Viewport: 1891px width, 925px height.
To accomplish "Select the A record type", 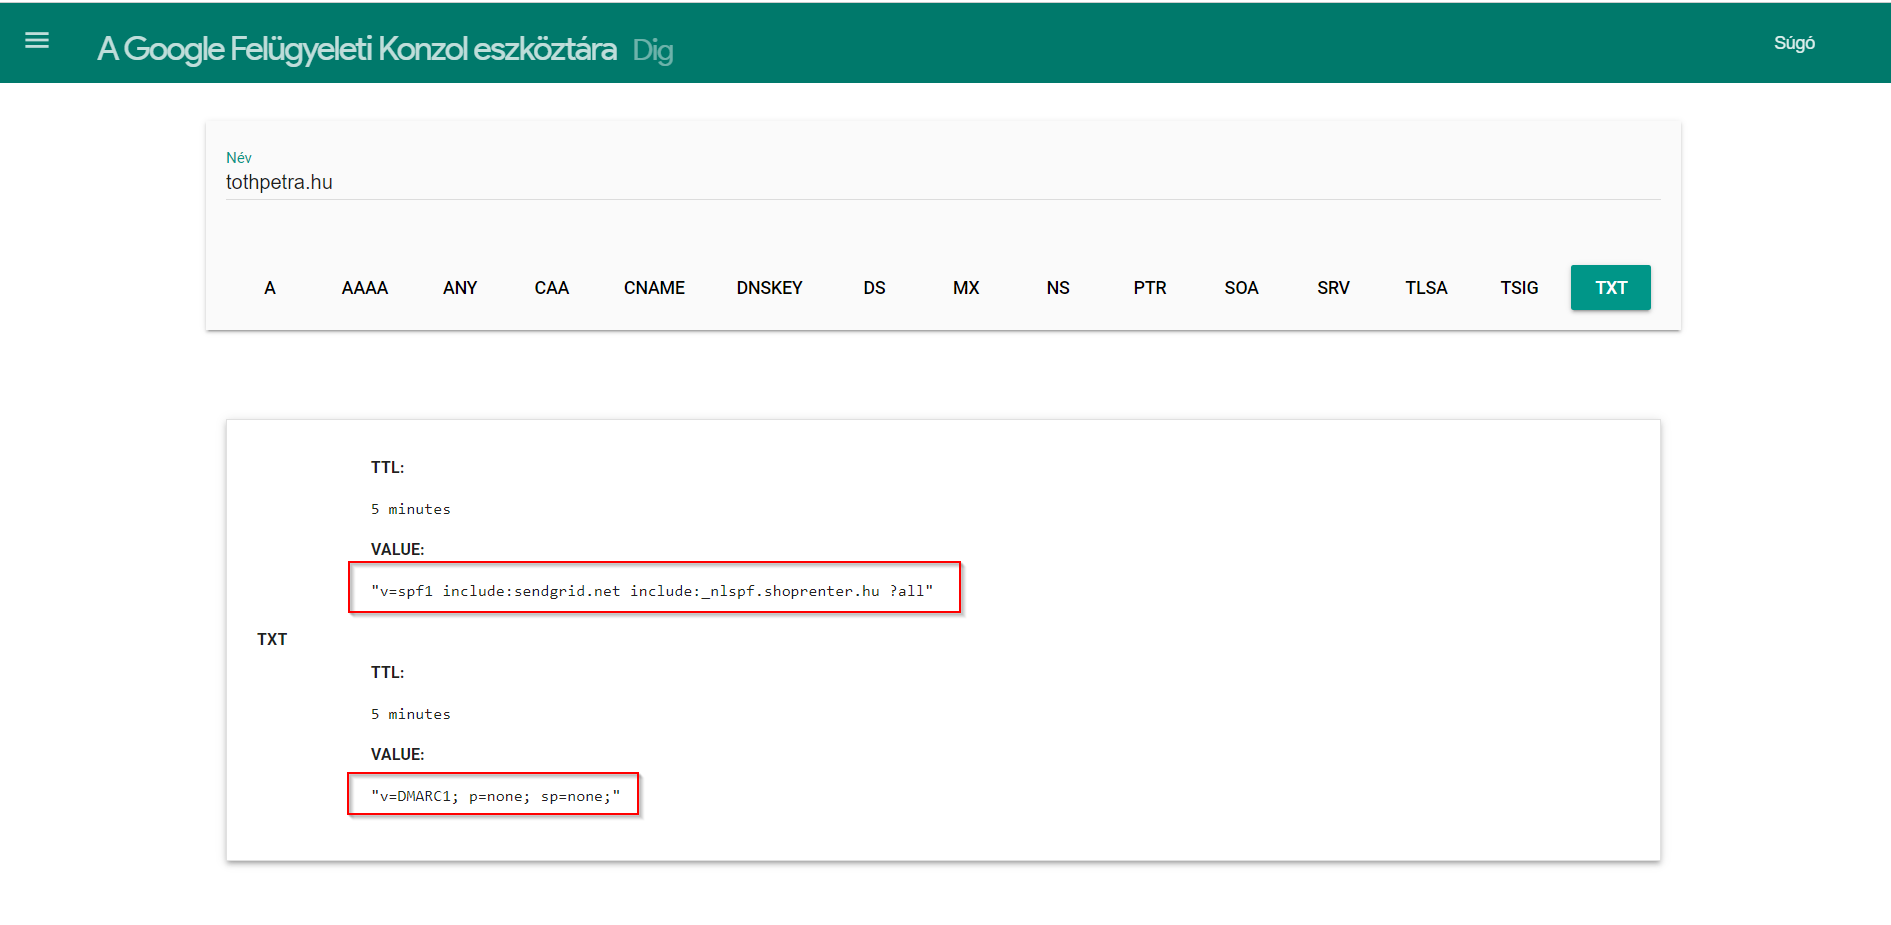I will (270, 288).
